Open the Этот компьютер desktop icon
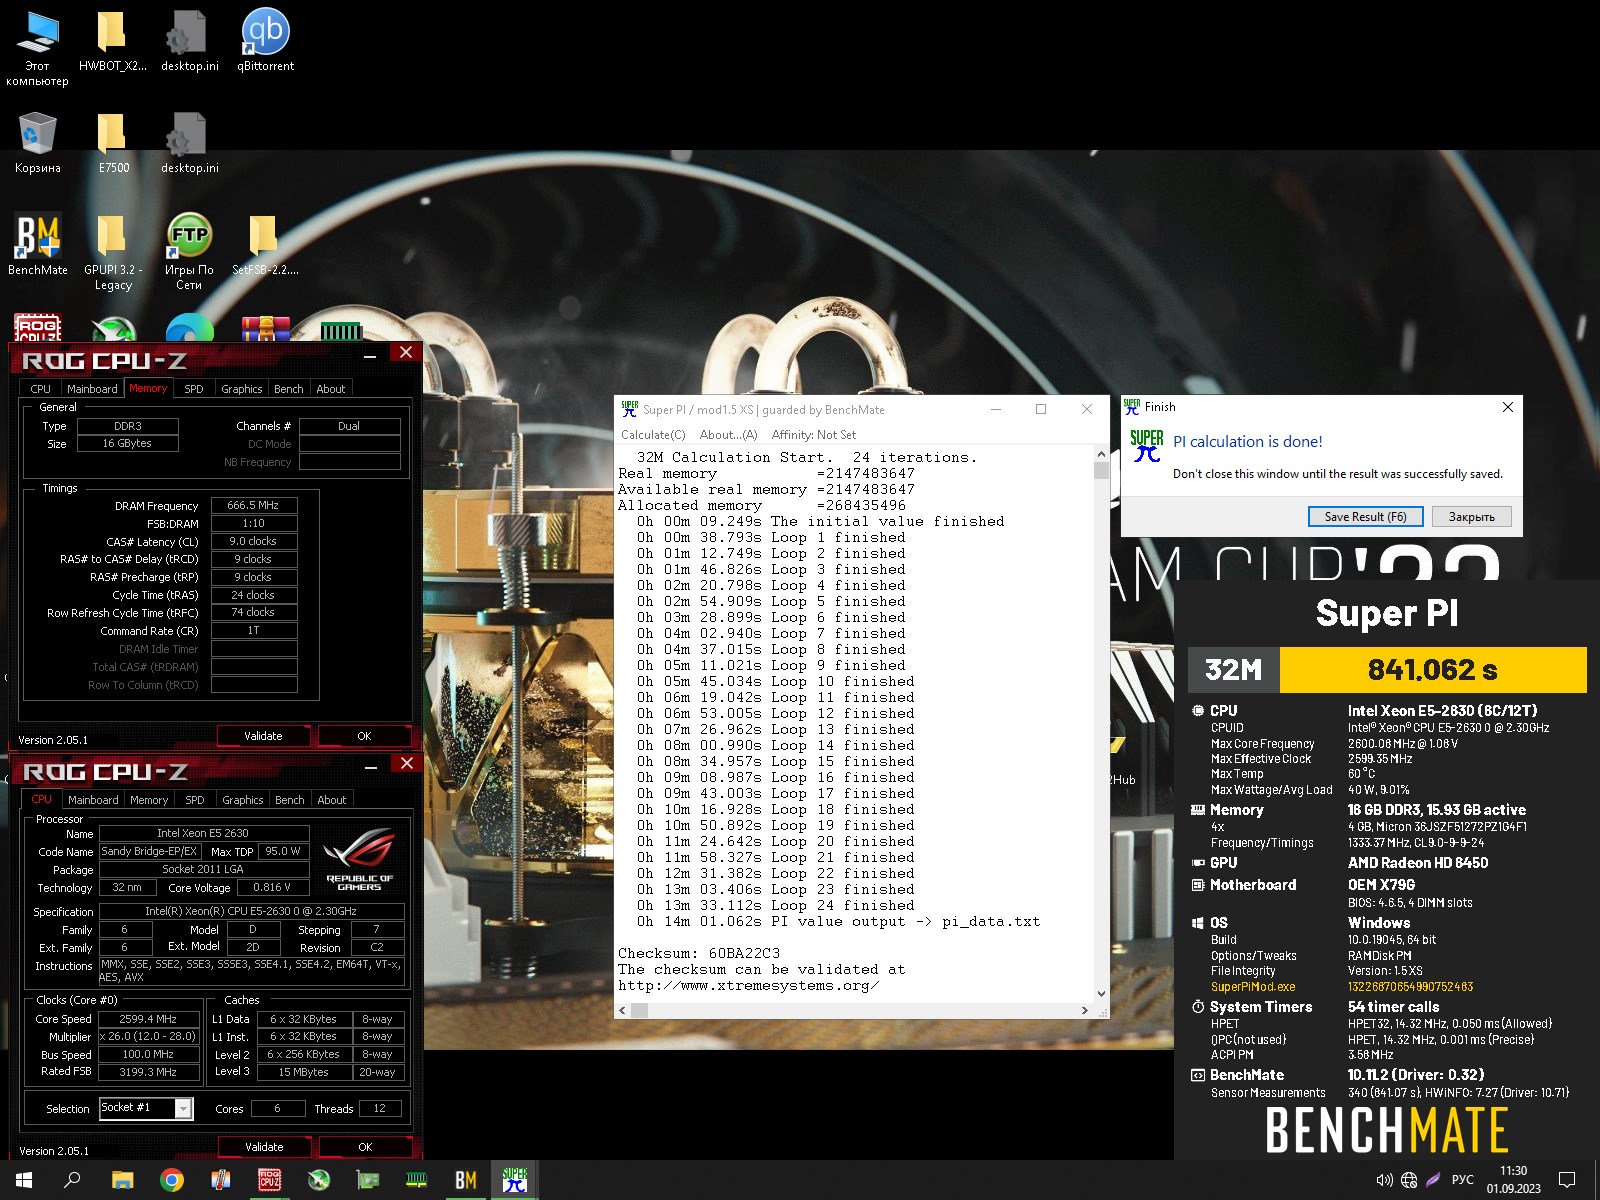The height and width of the screenshot is (1200, 1600). [37, 48]
